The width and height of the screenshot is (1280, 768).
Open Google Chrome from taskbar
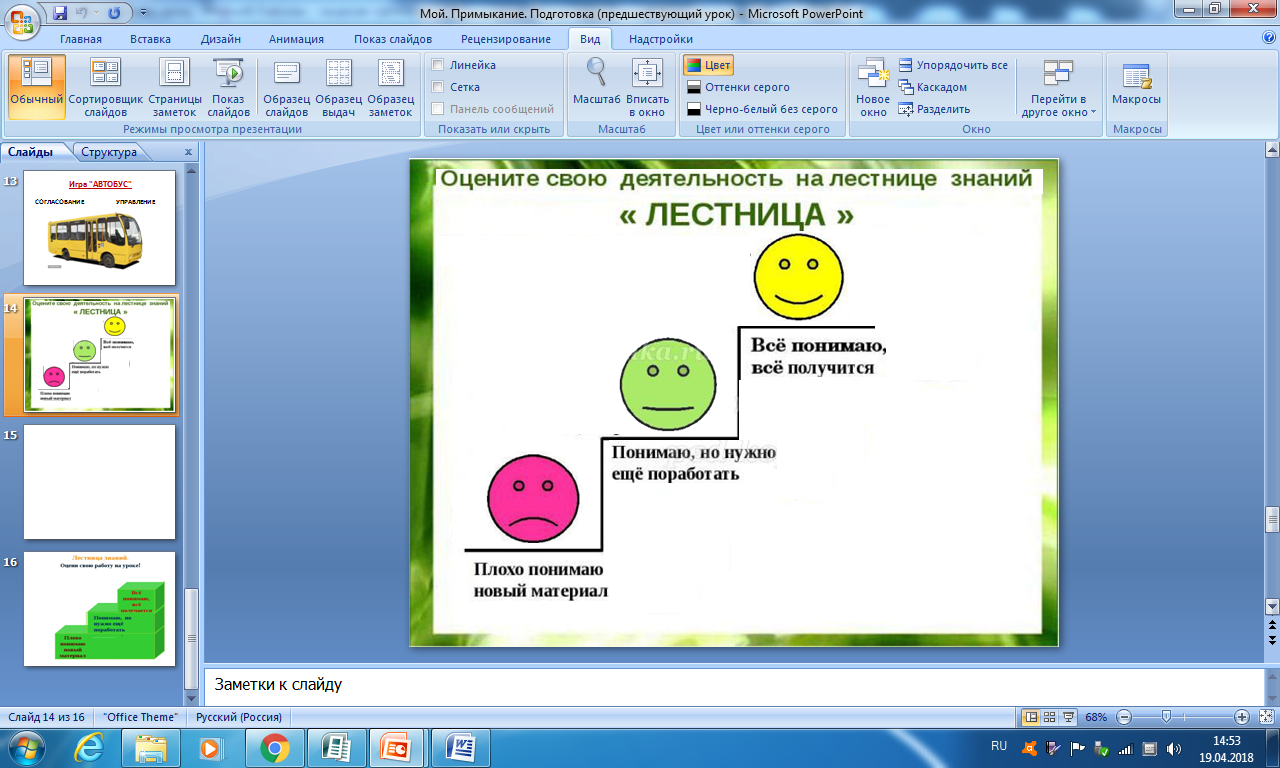pyautogui.click(x=274, y=748)
